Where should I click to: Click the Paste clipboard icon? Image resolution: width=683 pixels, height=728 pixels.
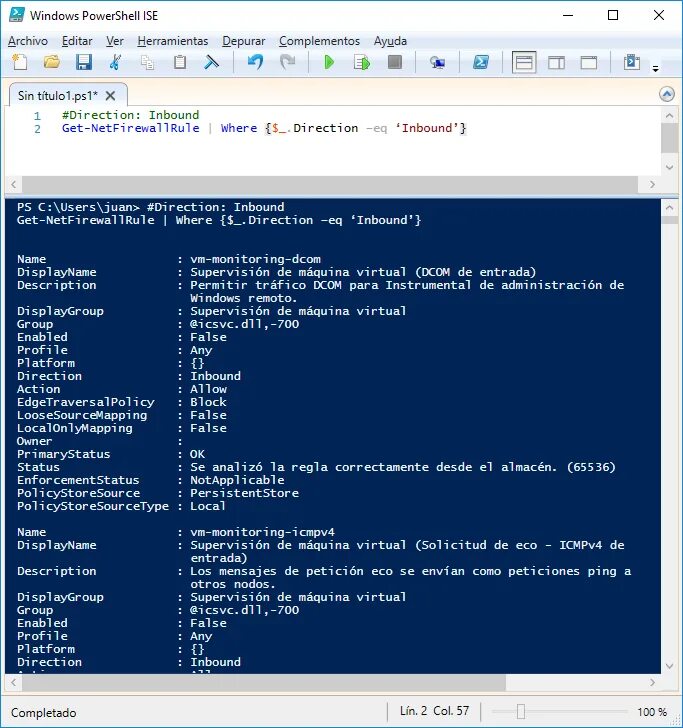(180, 62)
